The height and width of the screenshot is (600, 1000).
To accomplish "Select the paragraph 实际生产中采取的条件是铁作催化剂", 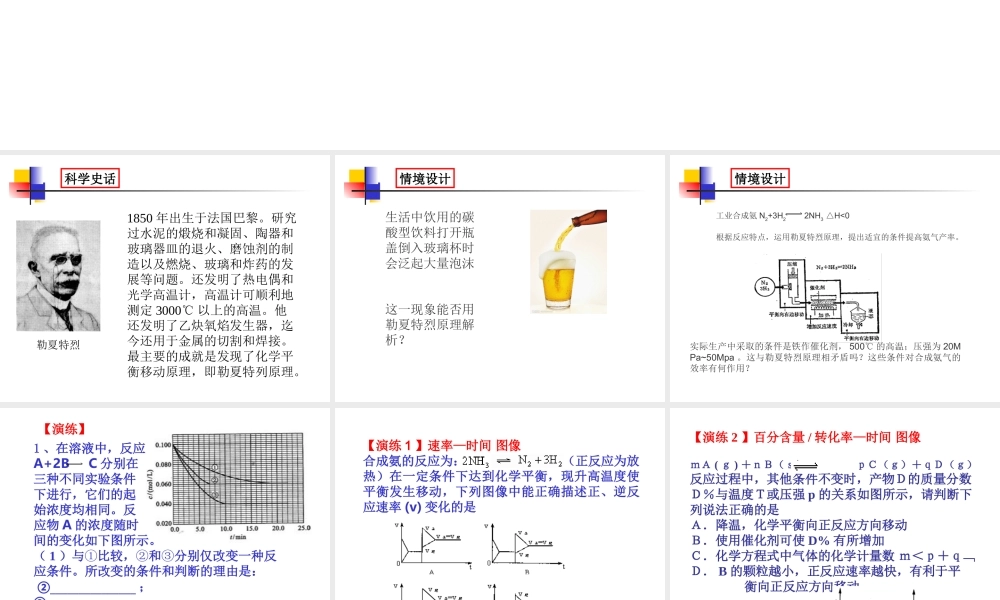I will click(825, 357).
